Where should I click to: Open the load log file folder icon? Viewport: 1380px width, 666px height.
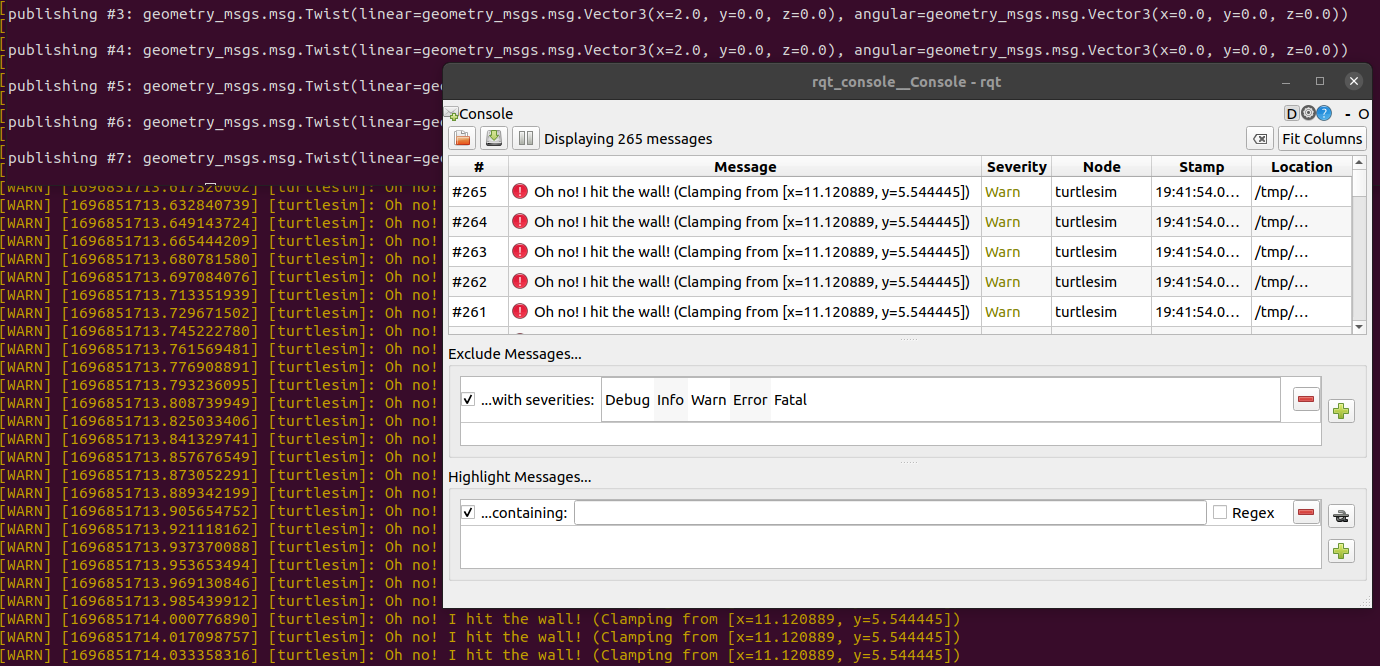coord(462,139)
